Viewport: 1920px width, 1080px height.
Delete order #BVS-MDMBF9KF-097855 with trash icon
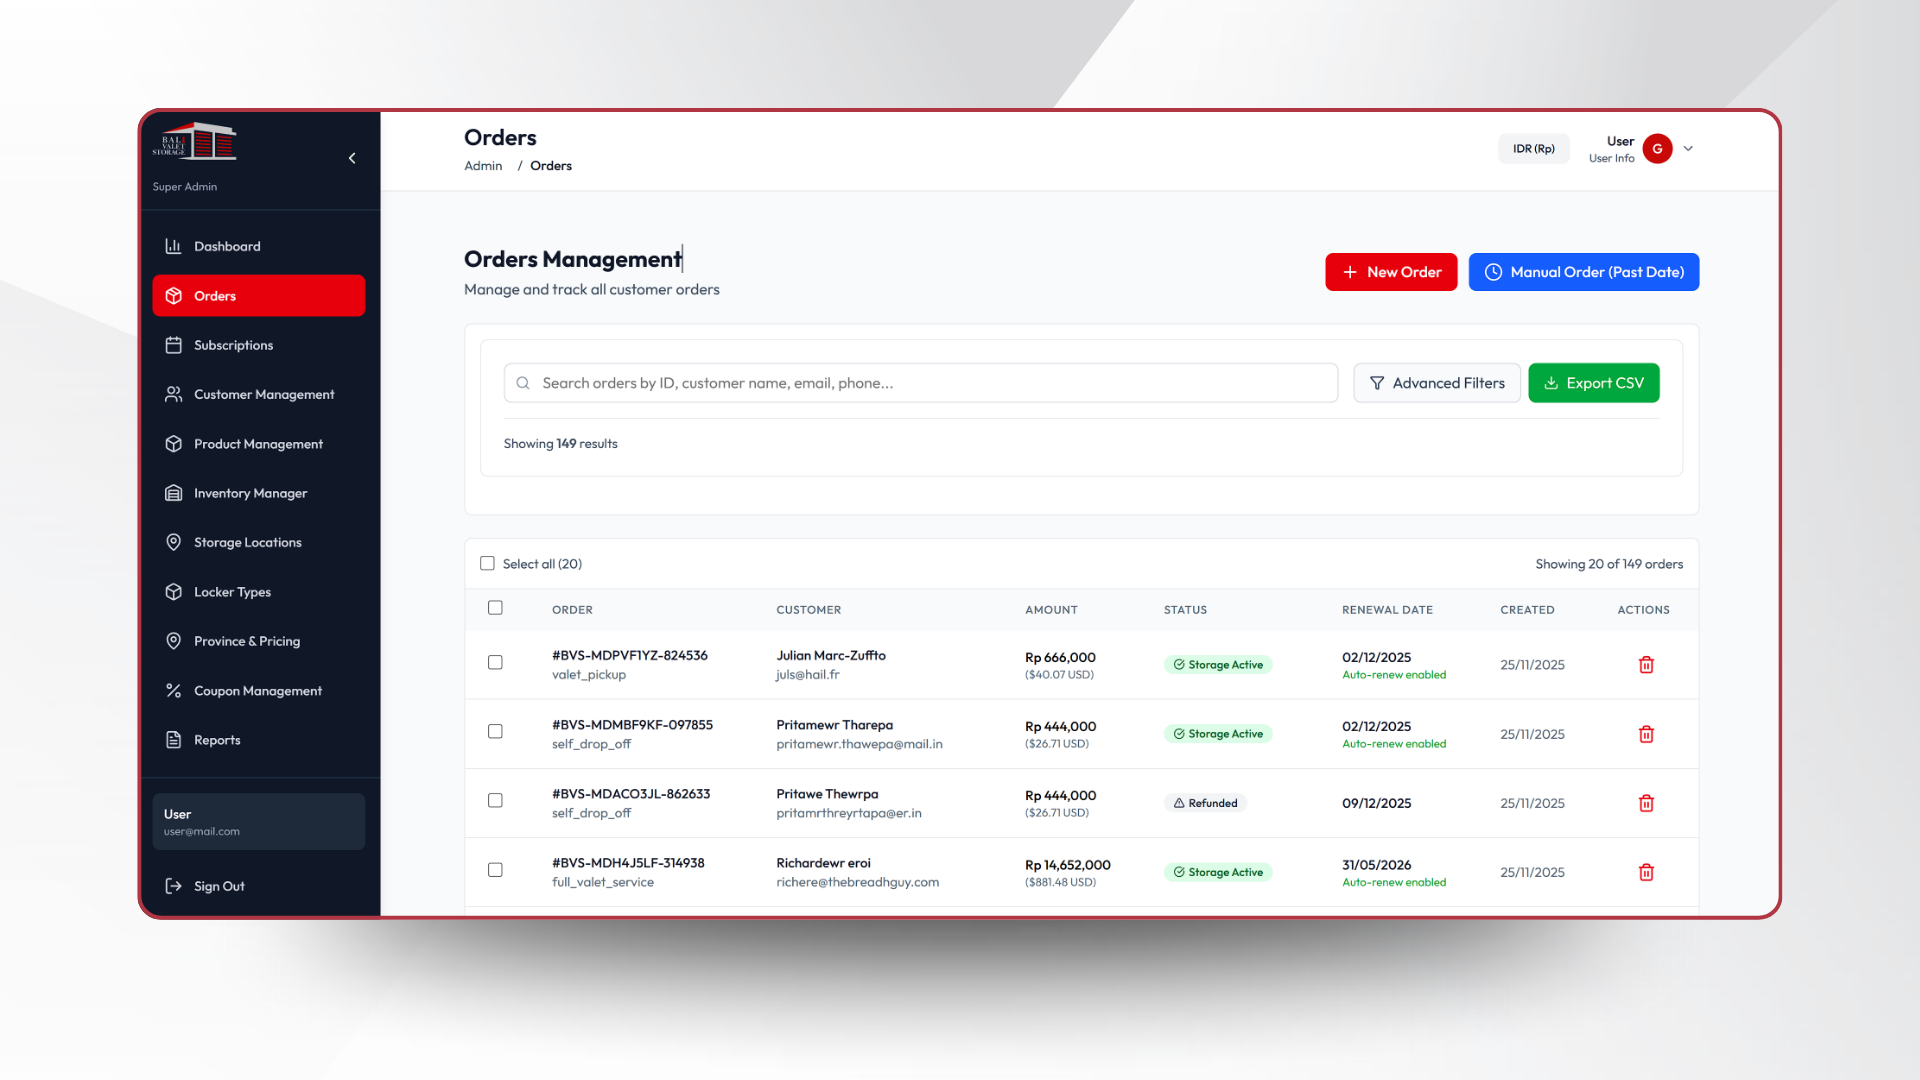[x=1646, y=734]
